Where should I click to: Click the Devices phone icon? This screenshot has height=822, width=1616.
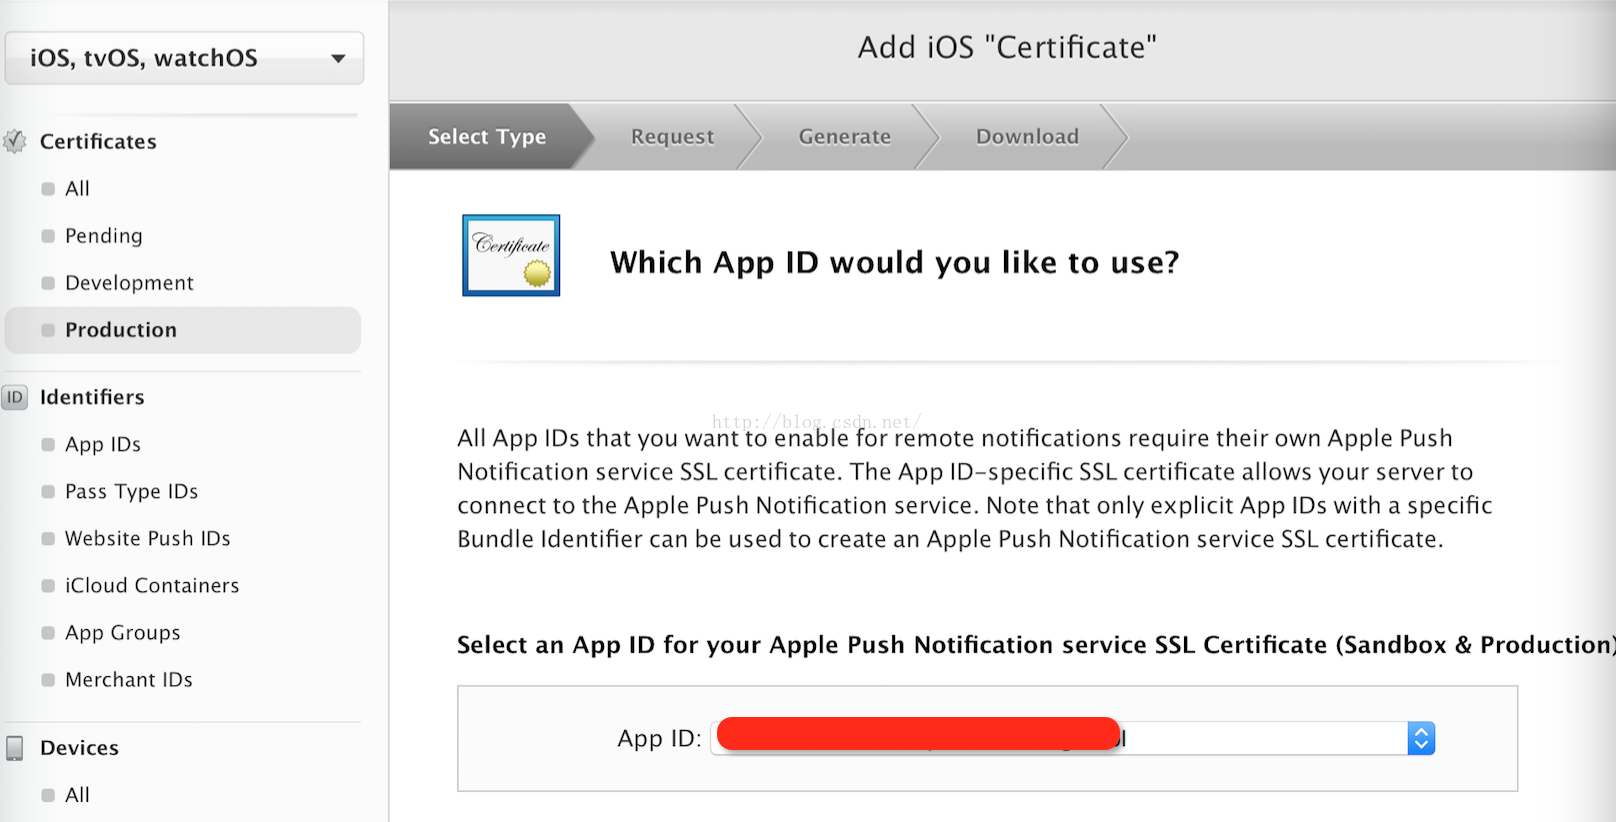(15, 748)
